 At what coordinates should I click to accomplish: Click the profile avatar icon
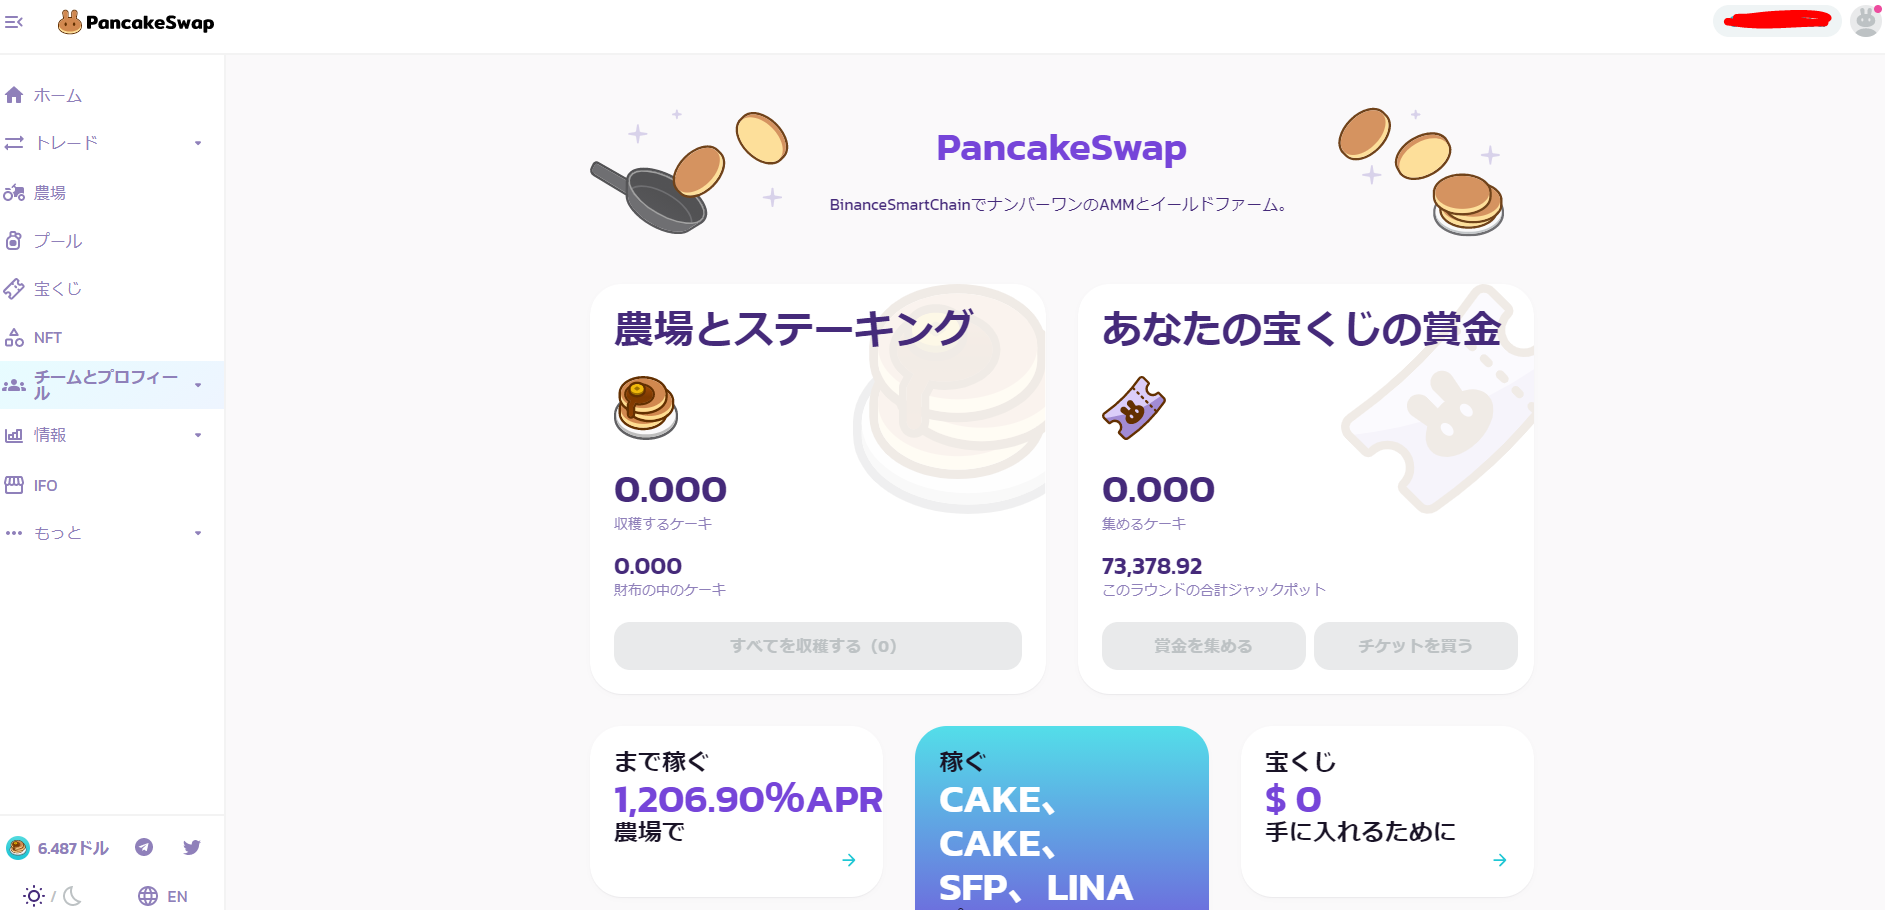tap(1865, 20)
